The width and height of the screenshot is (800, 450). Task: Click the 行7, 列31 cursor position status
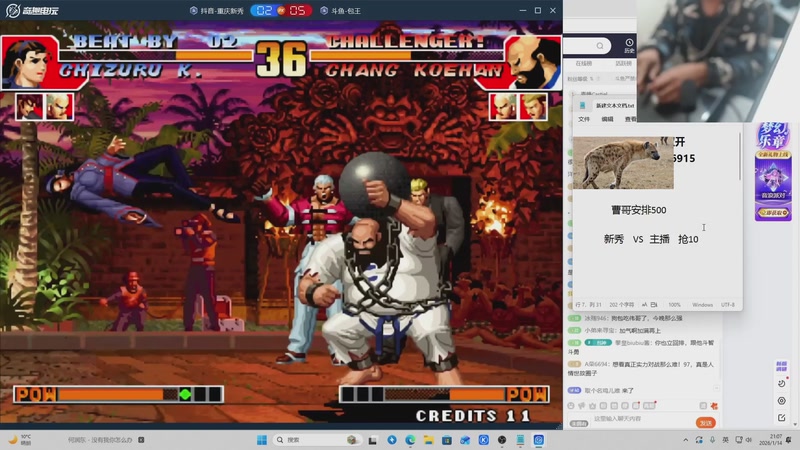pos(588,305)
